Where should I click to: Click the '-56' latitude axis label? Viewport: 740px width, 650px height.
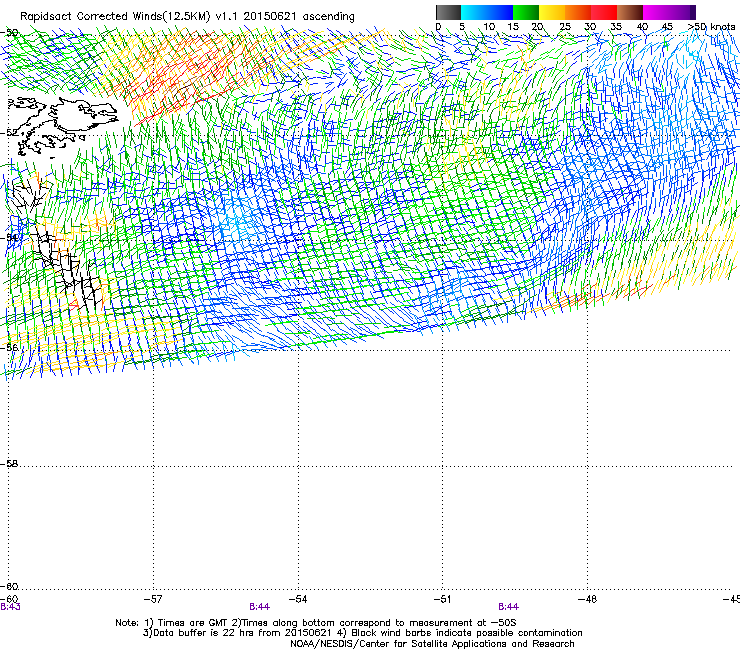pos(9,347)
